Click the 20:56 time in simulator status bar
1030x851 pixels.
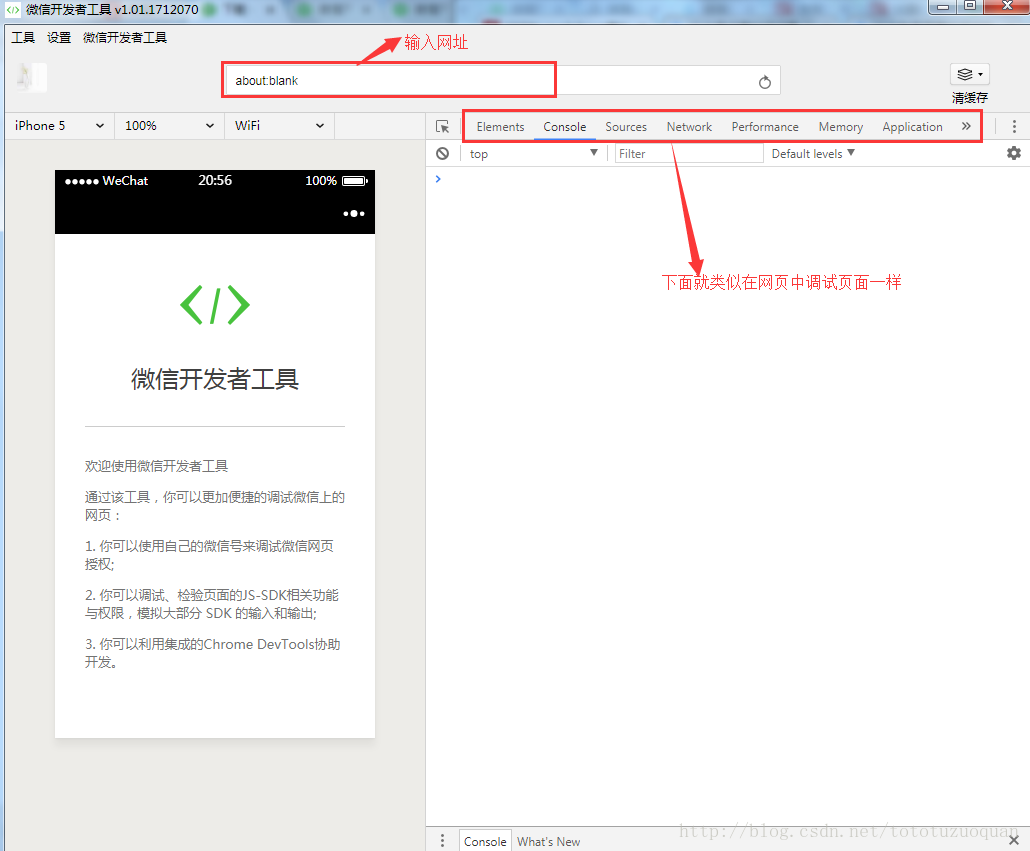[215, 181]
